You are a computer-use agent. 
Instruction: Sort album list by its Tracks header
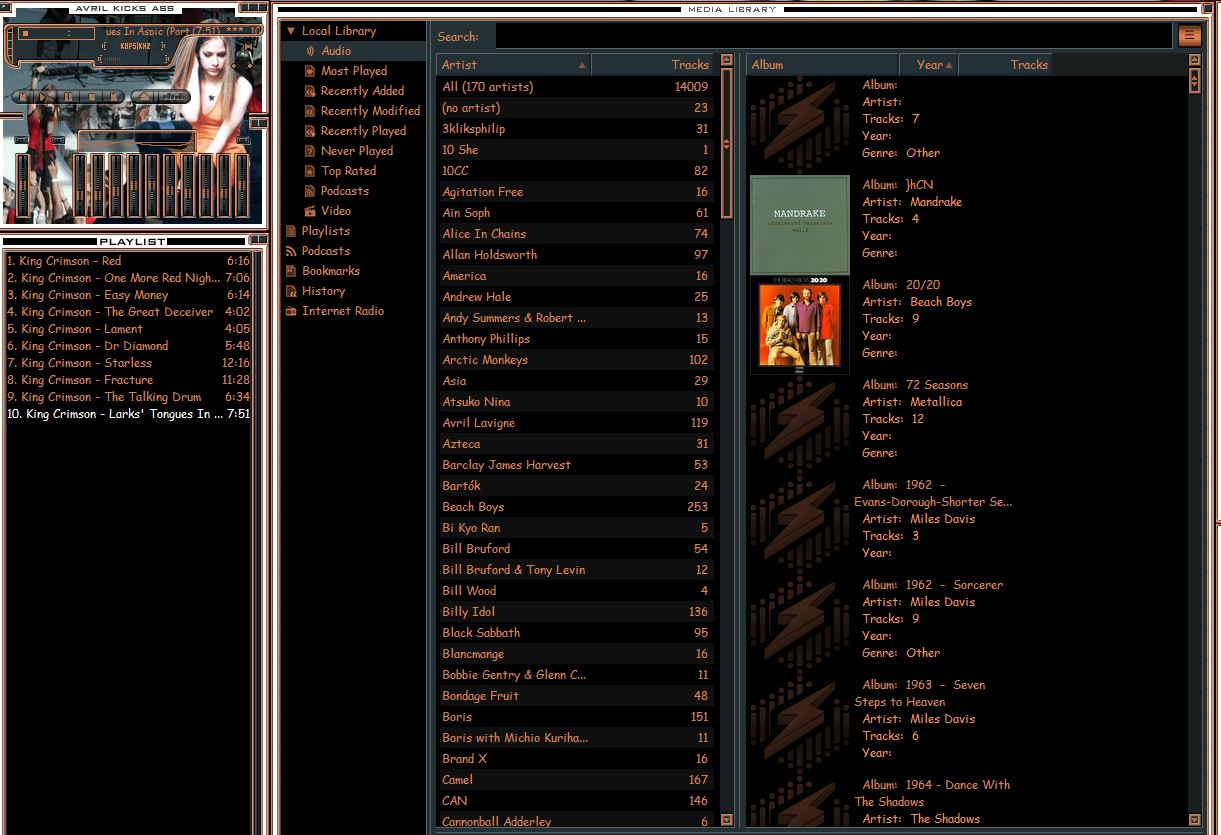[x=1005, y=65]
